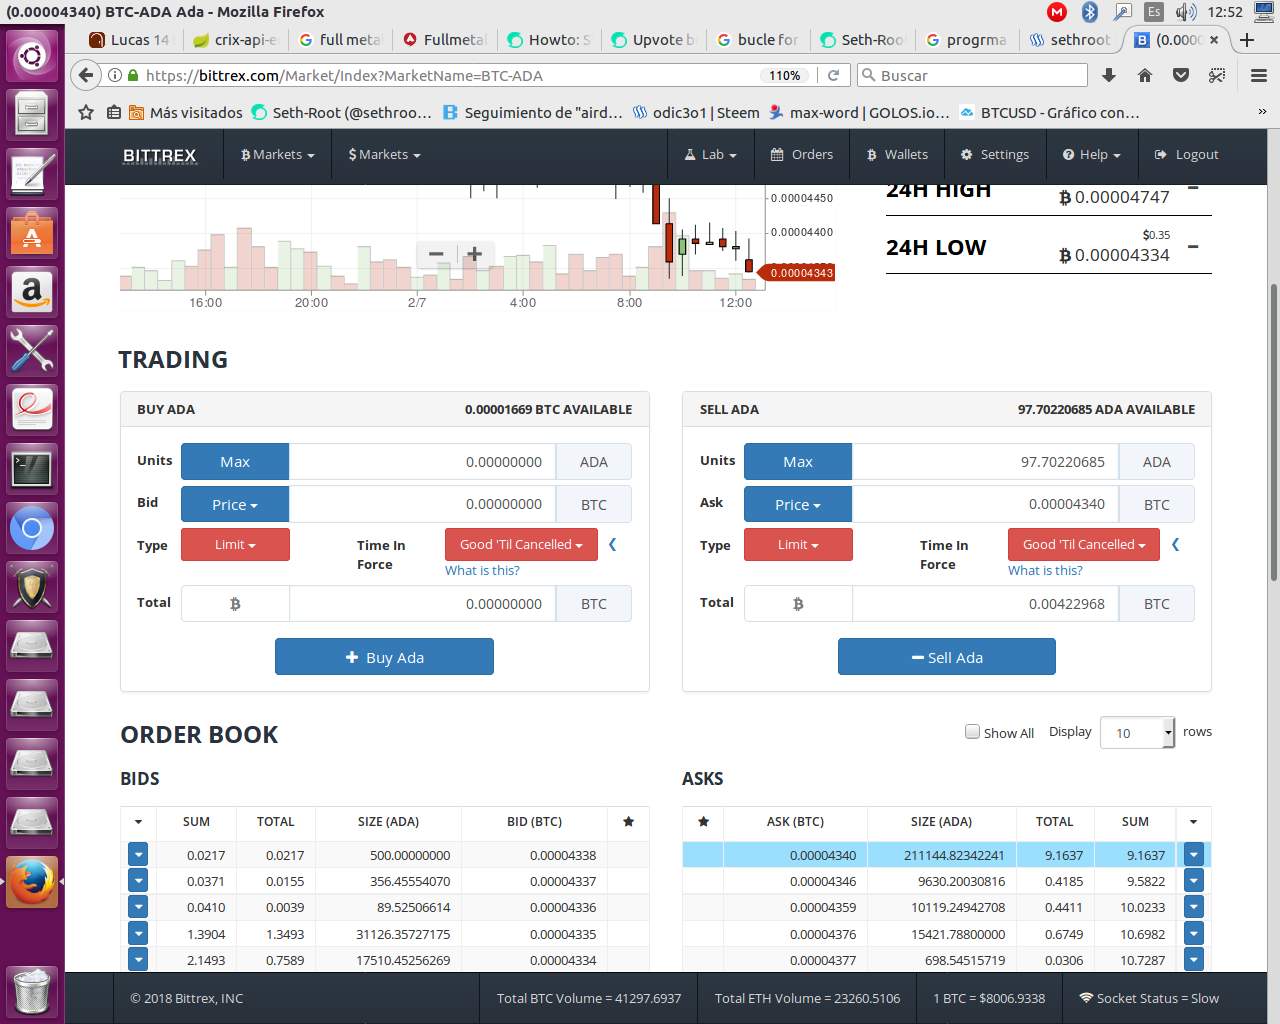1280x1024 pixels.
Task: Open Good 'Til Cancelled dropdown in Sell ADA
Action: point(1084,545)
